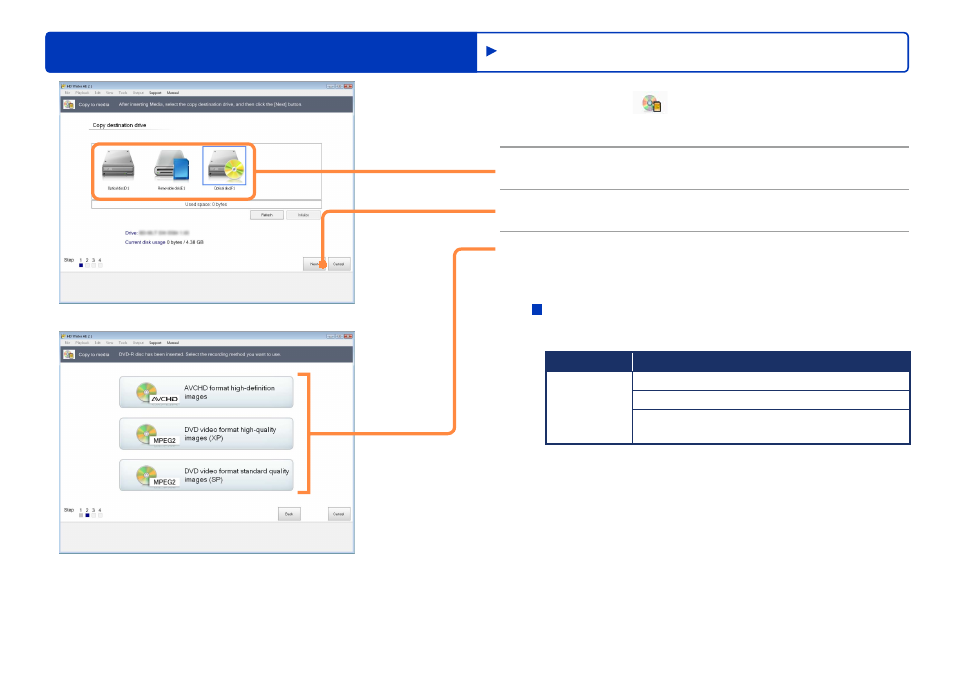Image resolution: width=954 pixels, height=673 pixels.
Task: Open the Manual menu in lower window
Action: 173,343
